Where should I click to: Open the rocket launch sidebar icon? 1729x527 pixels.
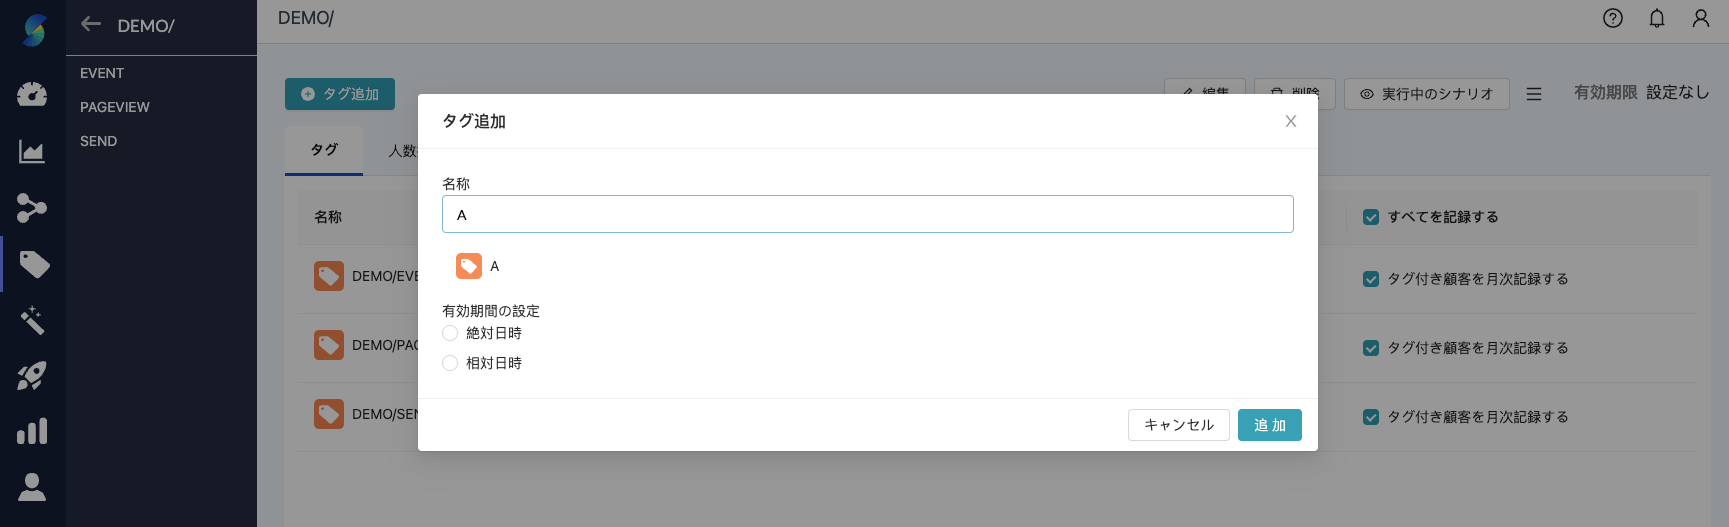coord(32,376)
